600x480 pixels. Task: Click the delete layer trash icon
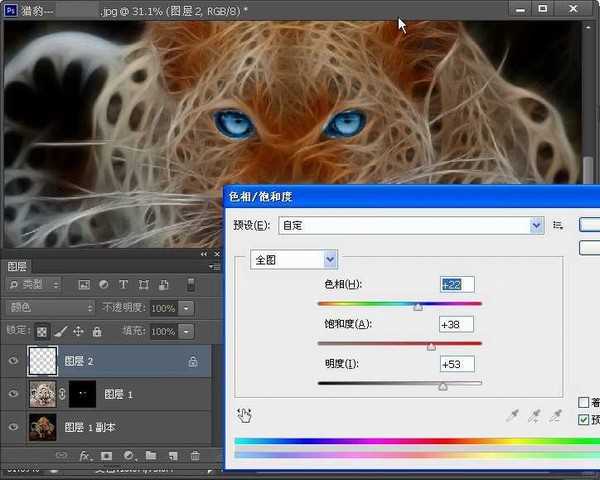[195, 456]
